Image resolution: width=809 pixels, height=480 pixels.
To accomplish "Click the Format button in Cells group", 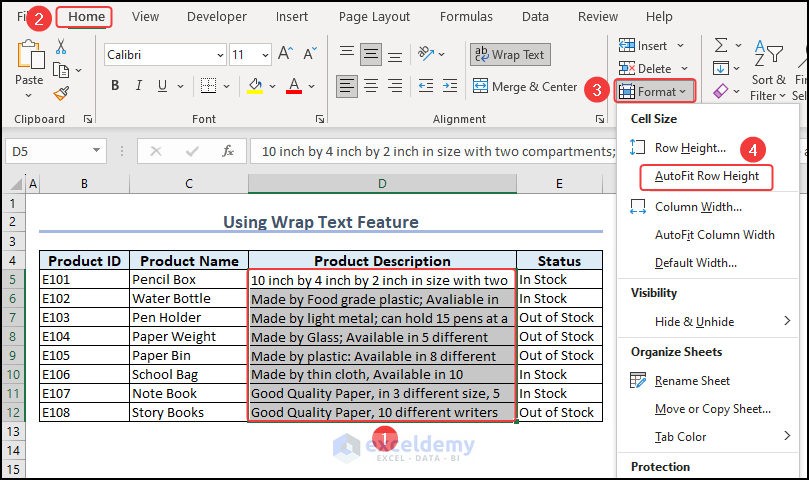I will 654,91.
